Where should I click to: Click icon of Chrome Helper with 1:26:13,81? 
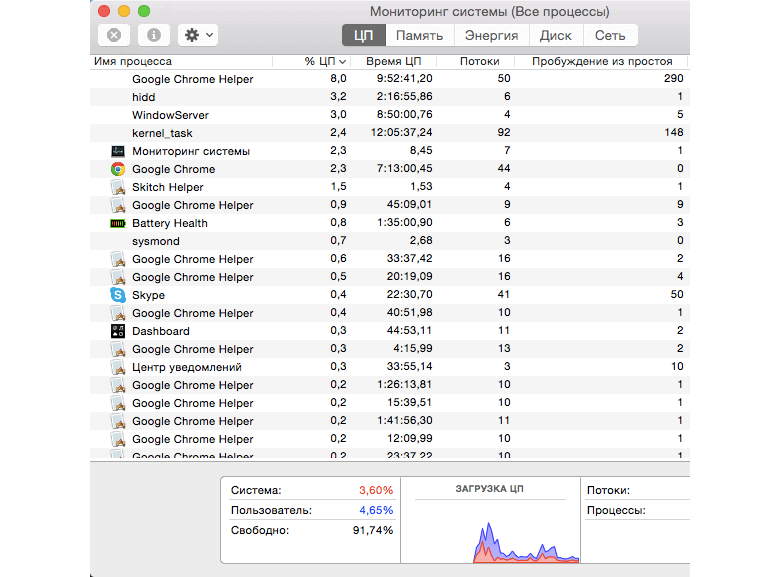point(118,385)
